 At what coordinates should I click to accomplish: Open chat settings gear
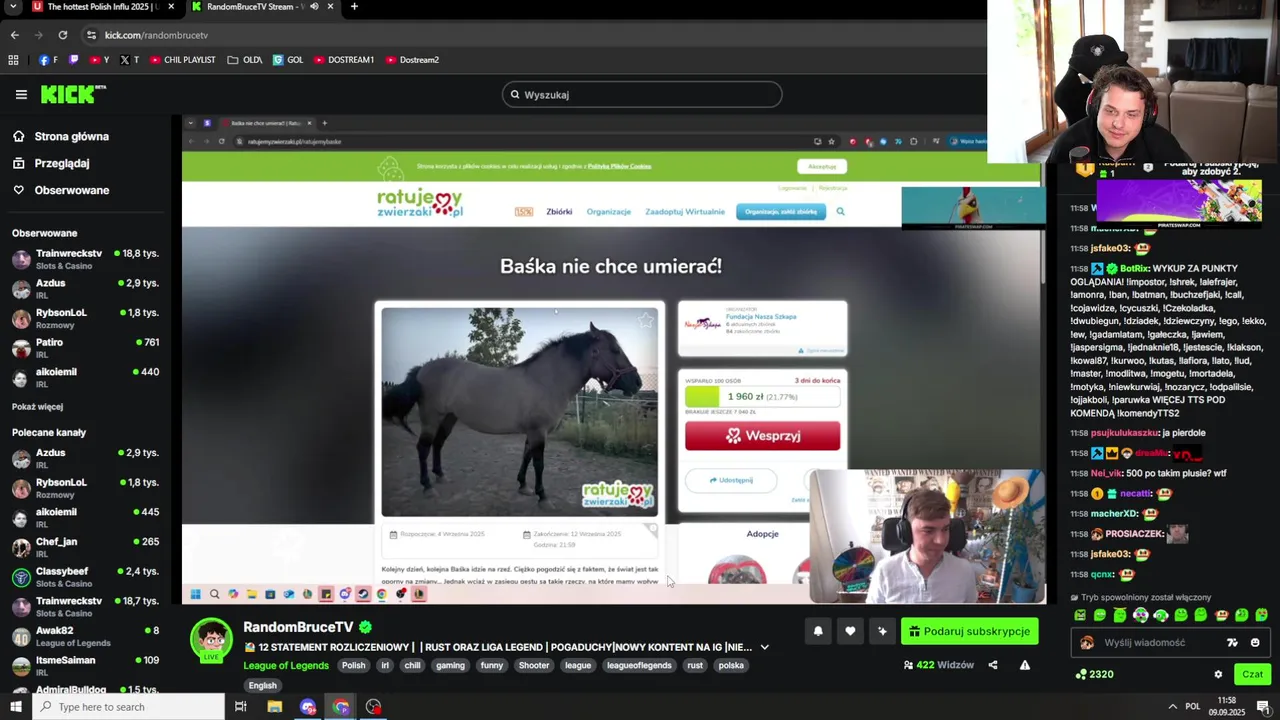click(x=1218, y=674)
